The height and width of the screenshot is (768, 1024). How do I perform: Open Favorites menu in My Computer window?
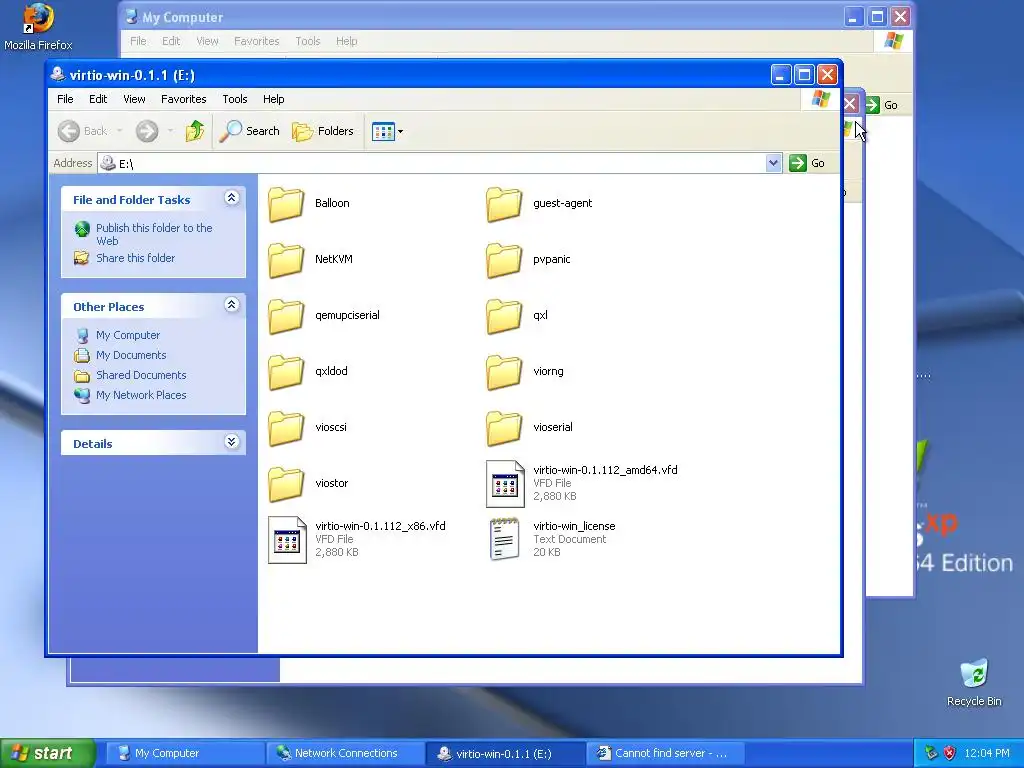(257, 41)
